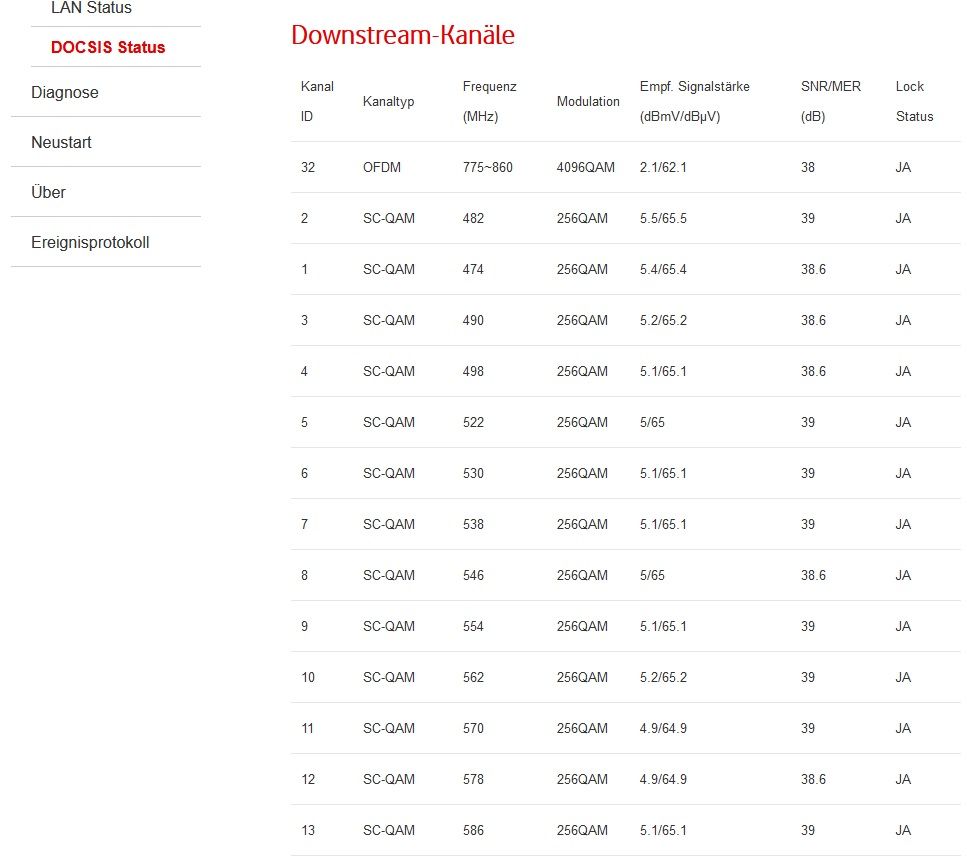The width and height of the screenshot is (967, 858).
Task: Open Ereignisprotokoll in the sidebar
Action: click(x=90, y=242)
